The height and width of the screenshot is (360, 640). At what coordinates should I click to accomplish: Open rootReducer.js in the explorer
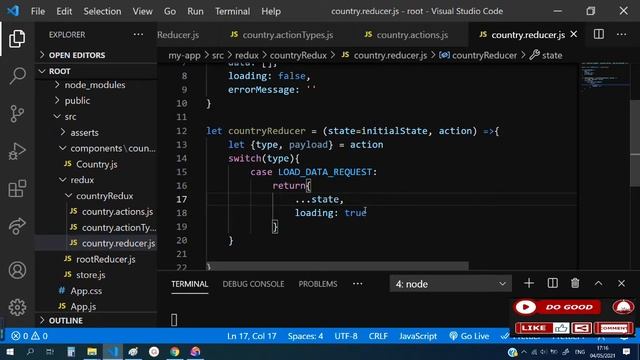(96, 259)
